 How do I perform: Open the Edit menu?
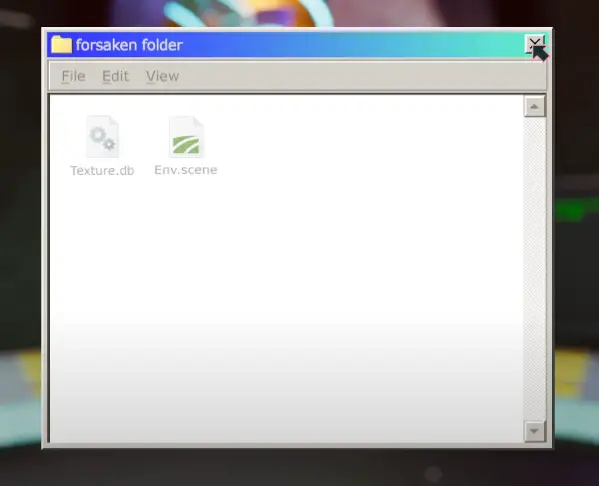[x=115, y=76]
